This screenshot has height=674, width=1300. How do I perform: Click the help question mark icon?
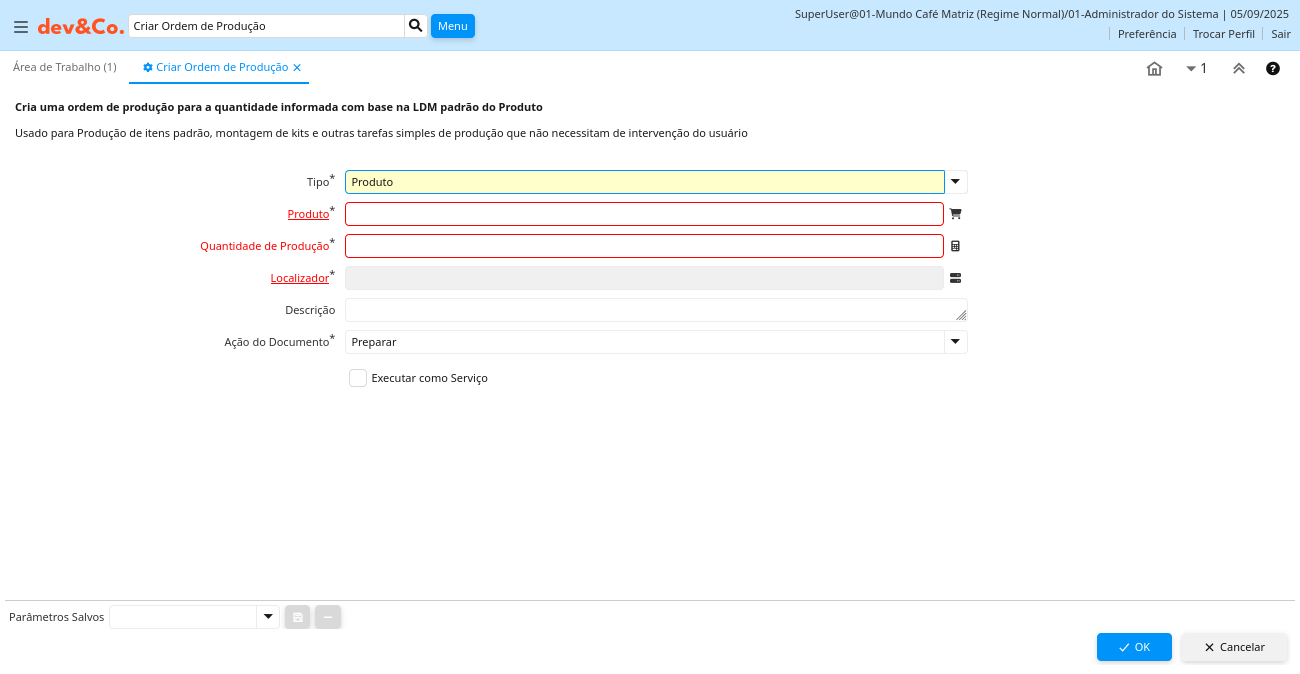click(1273, 68)
